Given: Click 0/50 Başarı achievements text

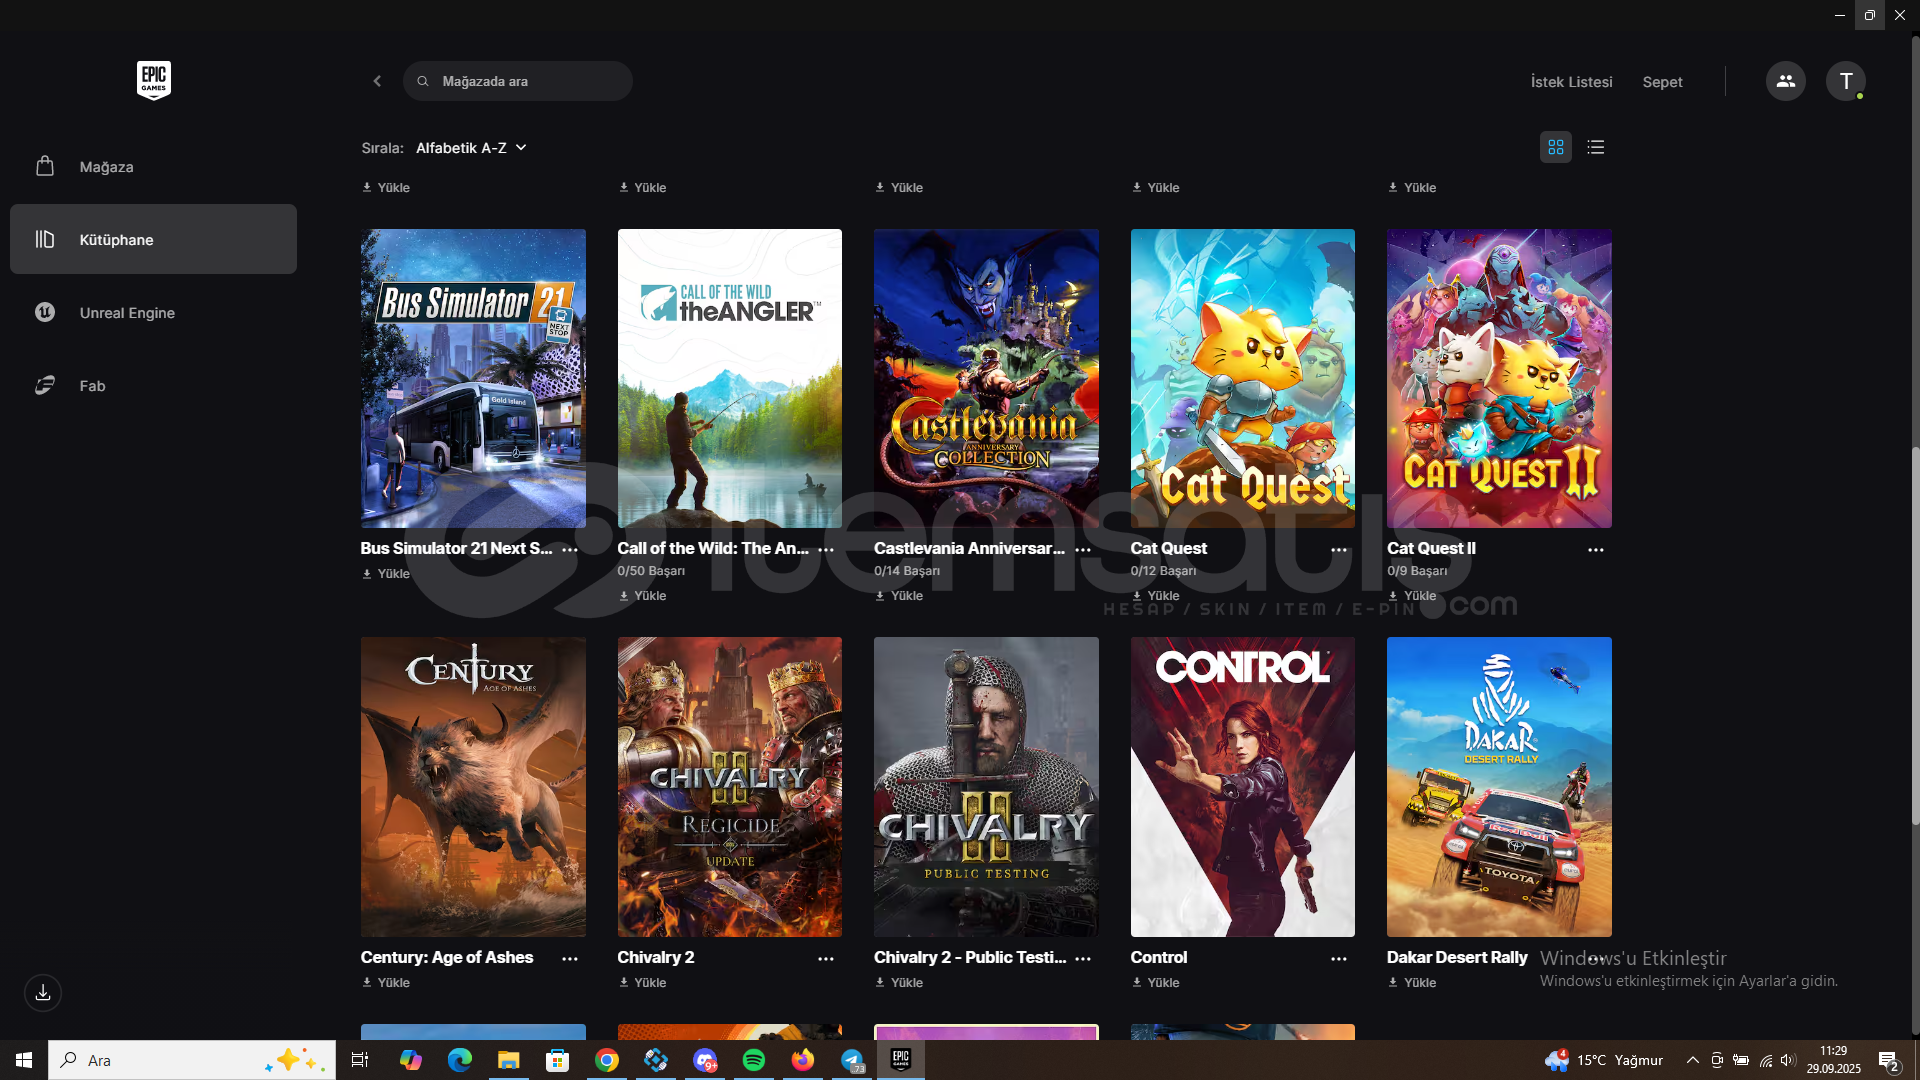Looking at the screenshot, I should (x=651, y=571).
